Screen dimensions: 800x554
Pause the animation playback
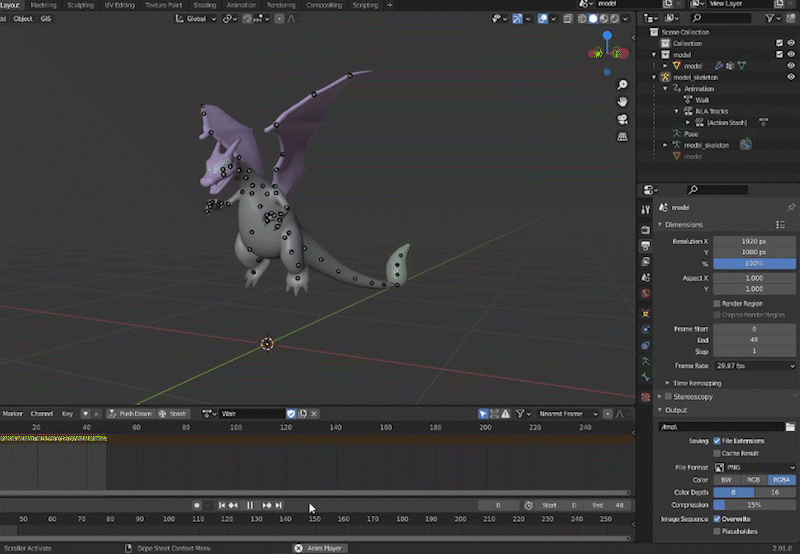250,505
